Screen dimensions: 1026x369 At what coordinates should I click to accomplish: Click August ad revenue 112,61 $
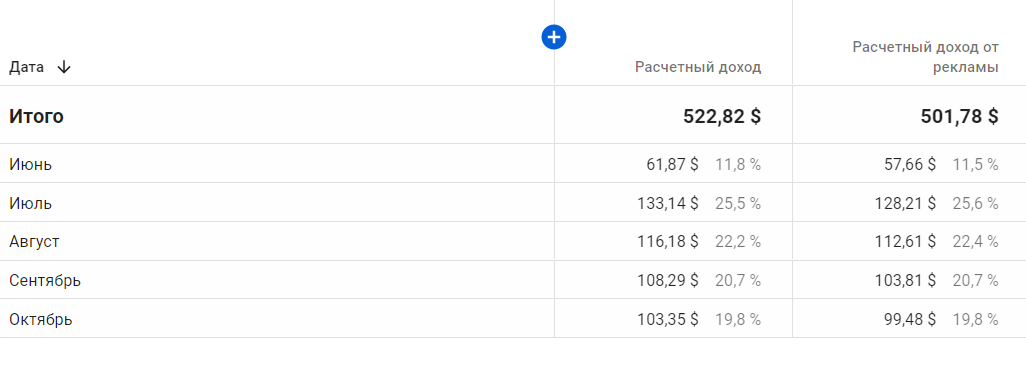(x=906, y=242)
